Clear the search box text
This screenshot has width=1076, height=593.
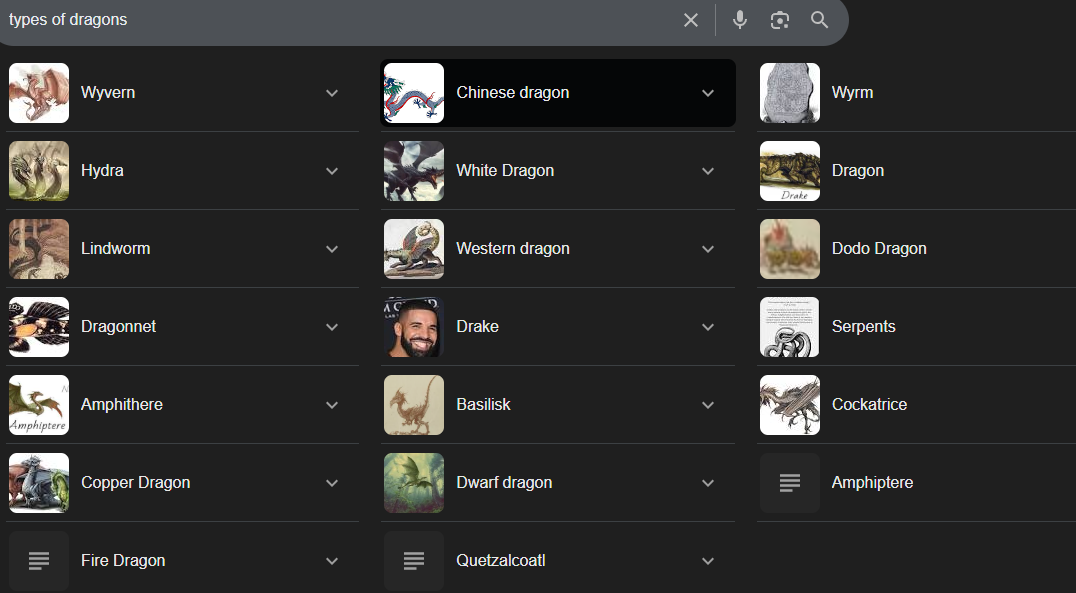point(690,20)
